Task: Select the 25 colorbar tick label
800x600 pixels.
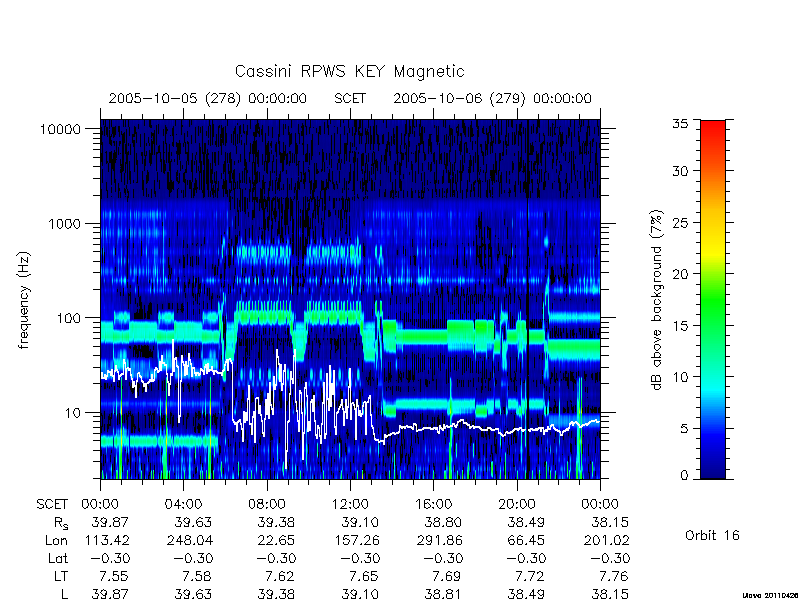Action: (680, 222)
